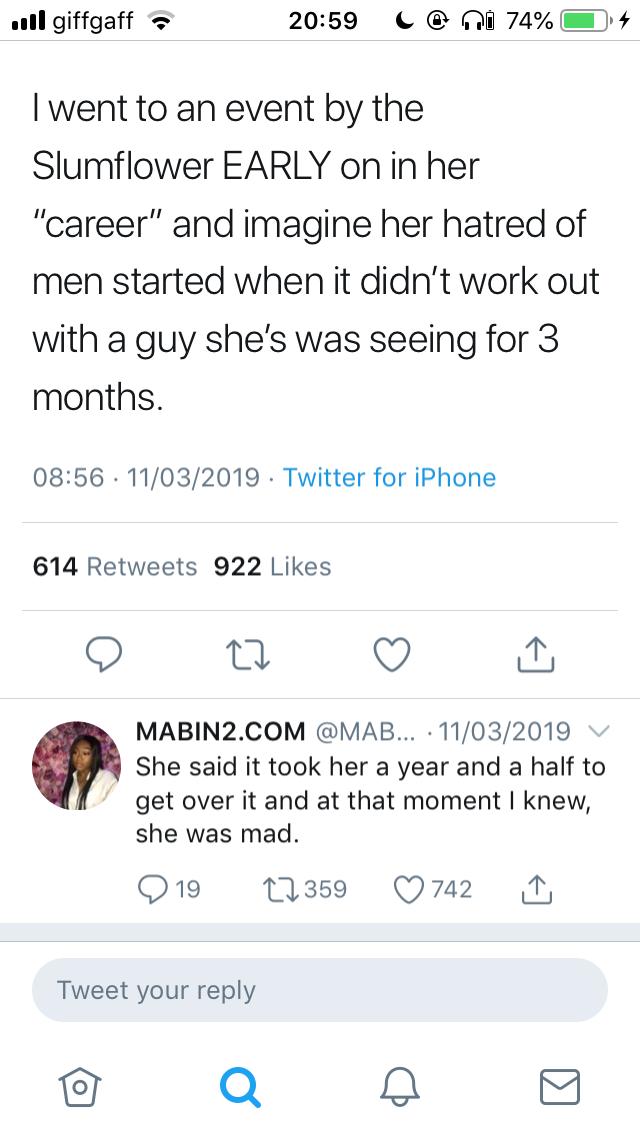Like the main Slumflower tweet
The height and width of the screenshot is (1136, 640).
pyautogui.click(x=391, y=654)
